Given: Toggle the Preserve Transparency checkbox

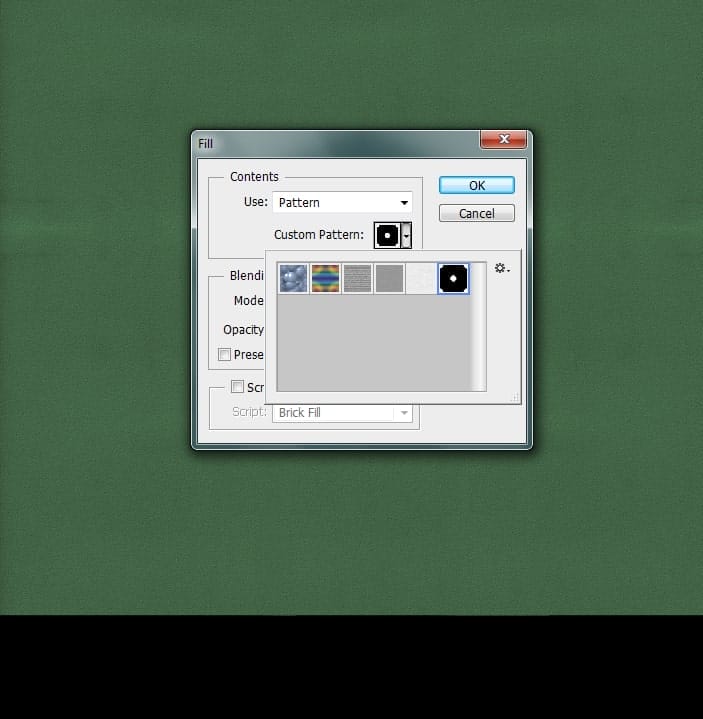Looking at the screenshot, I should (225, 354).
